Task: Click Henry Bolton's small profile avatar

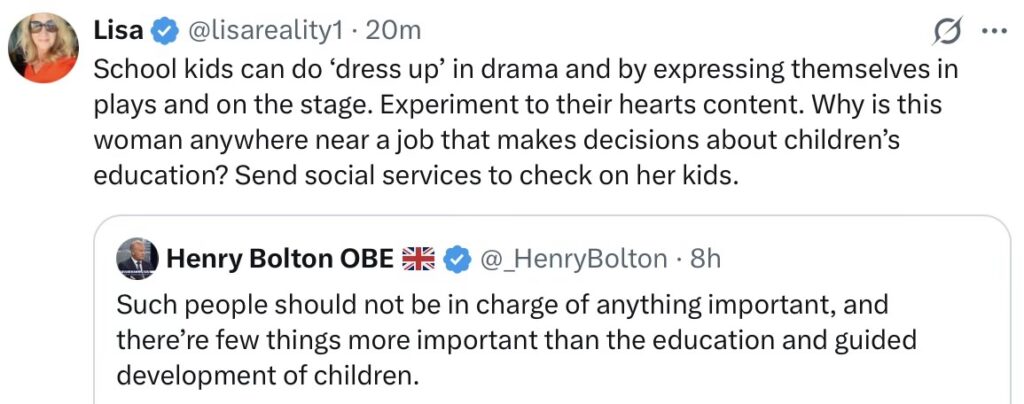Action: (136, 259)
